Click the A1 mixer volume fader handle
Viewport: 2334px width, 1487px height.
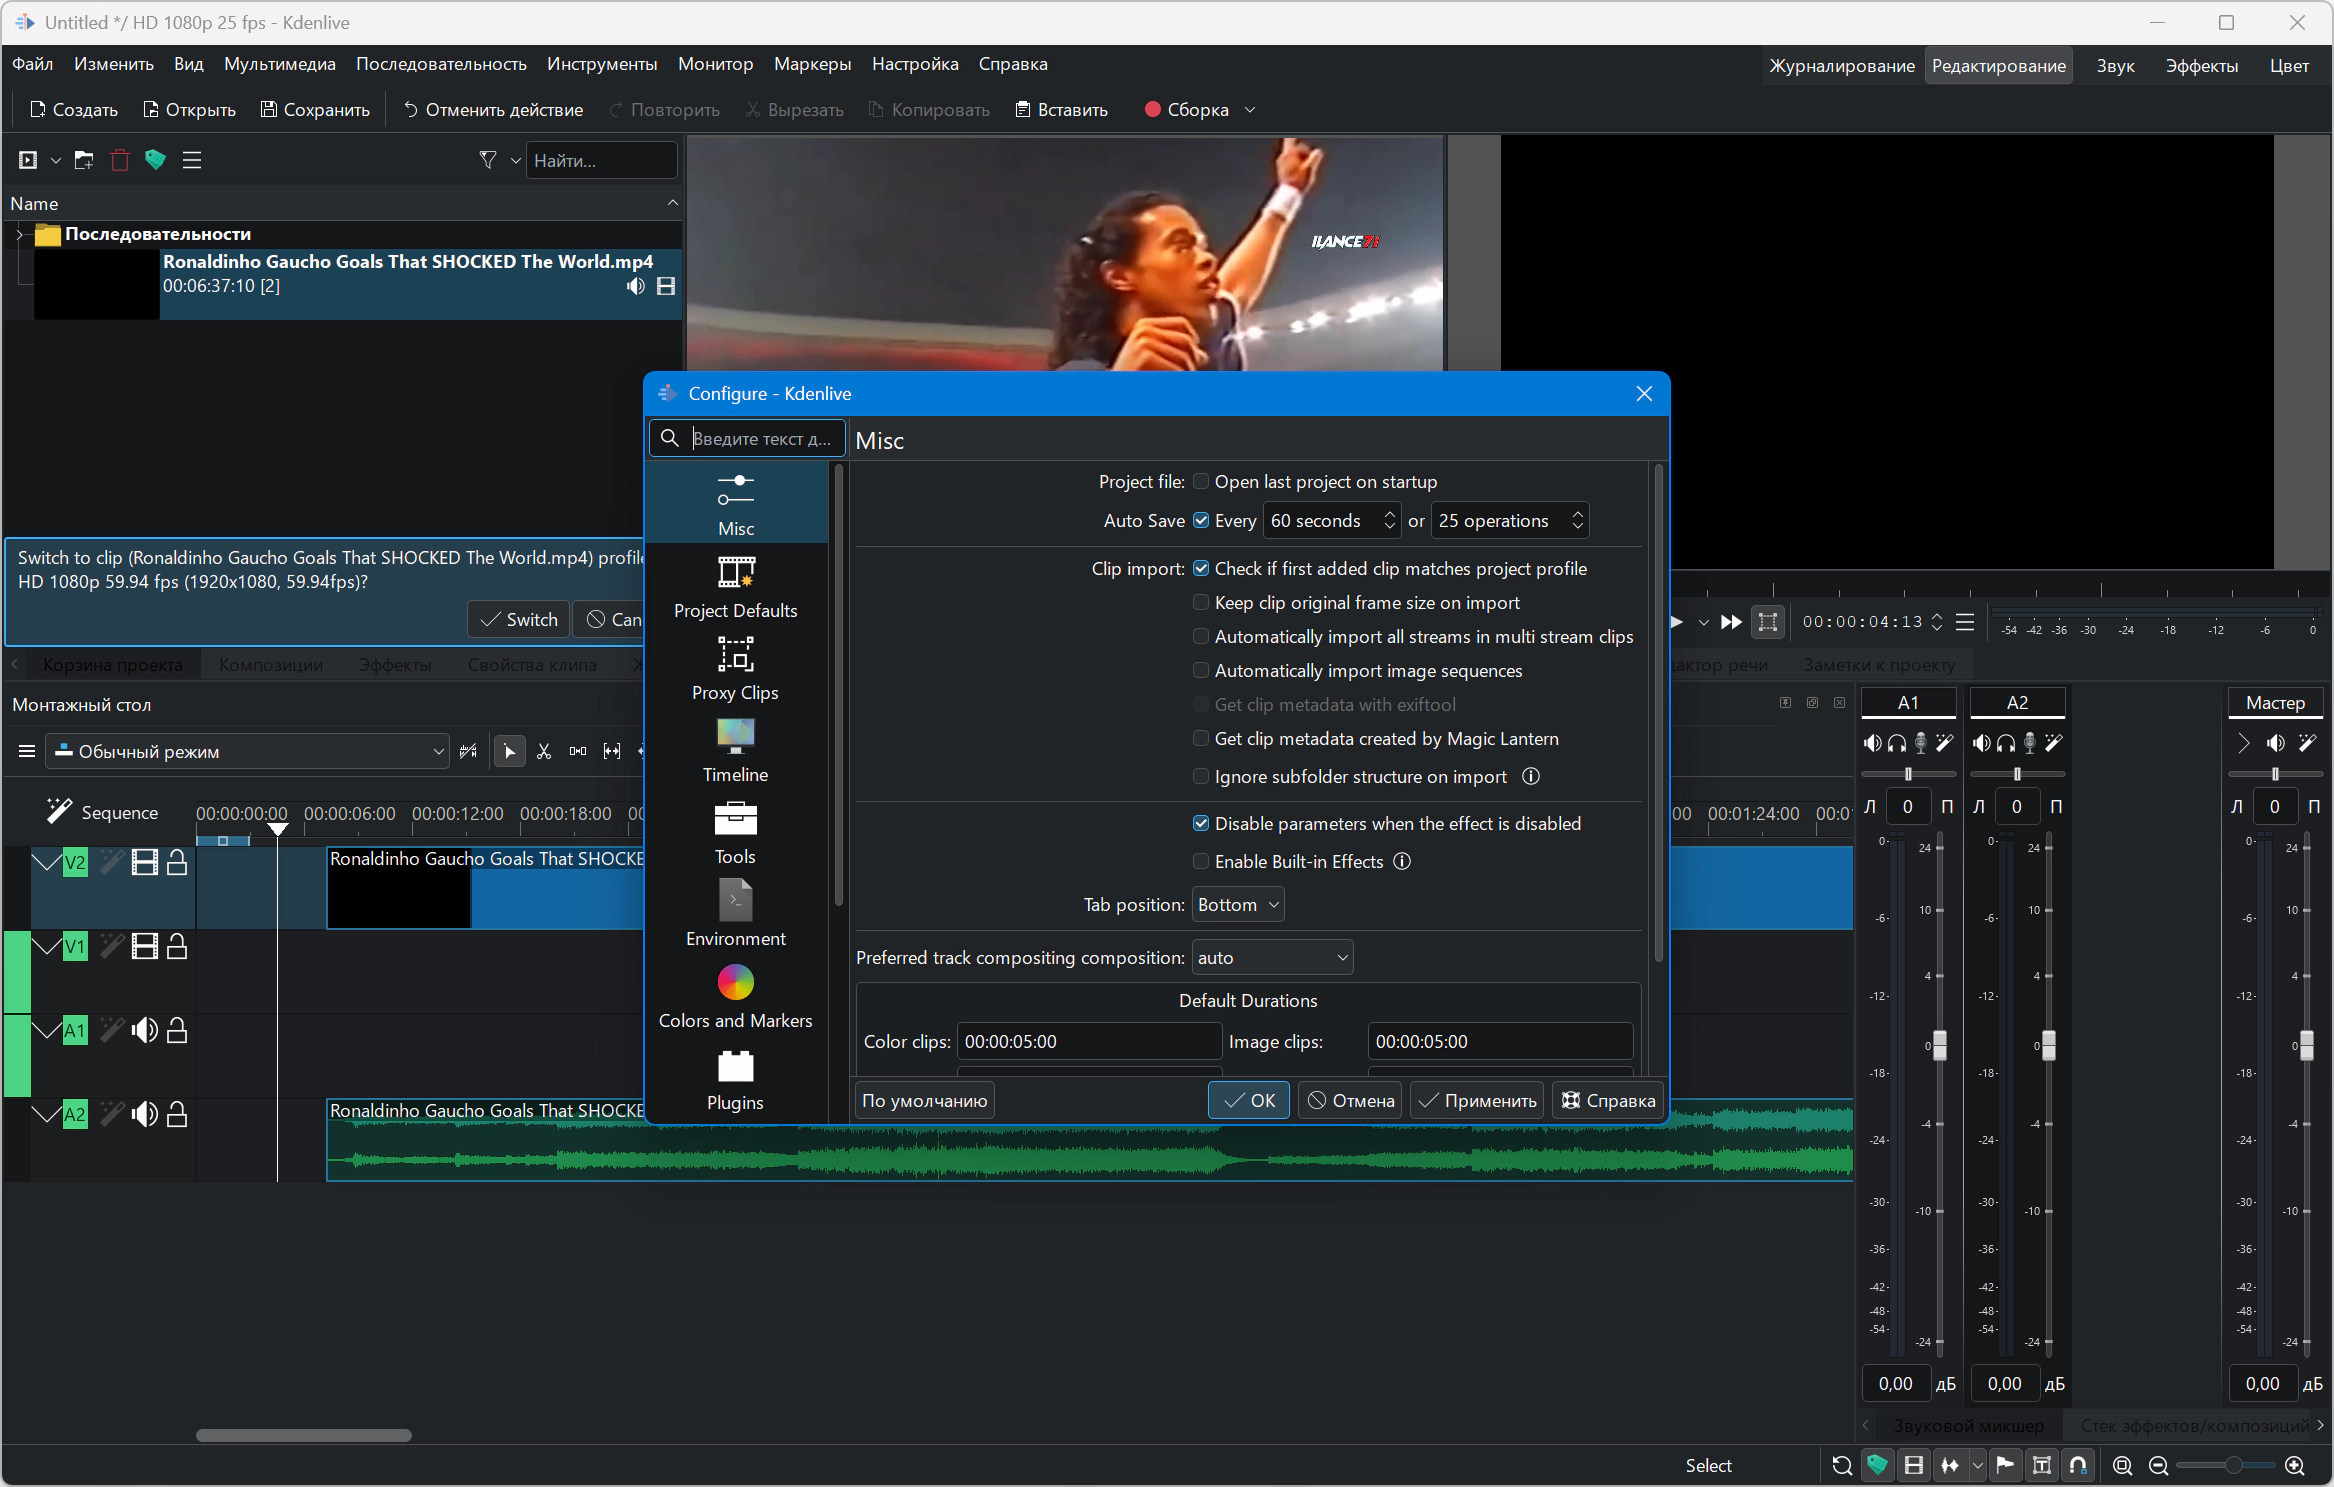1940,1045
